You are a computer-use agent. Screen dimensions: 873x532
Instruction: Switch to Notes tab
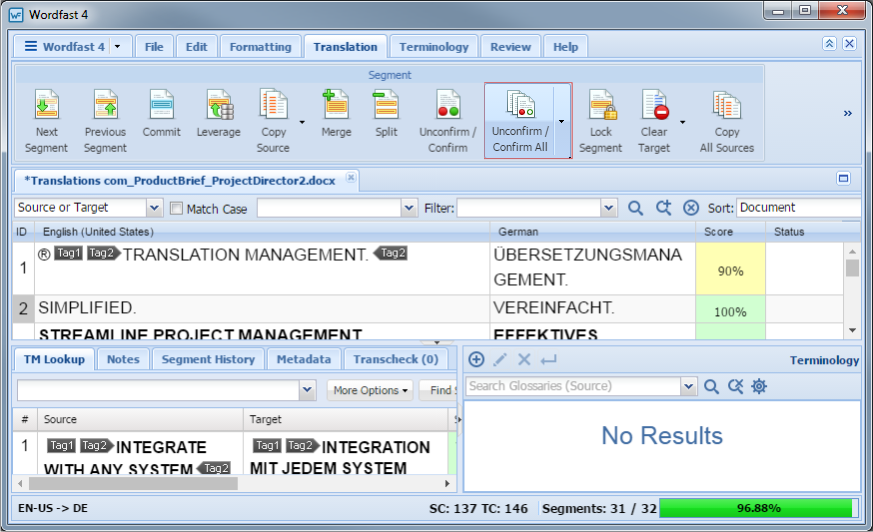(x=123, y=359)
